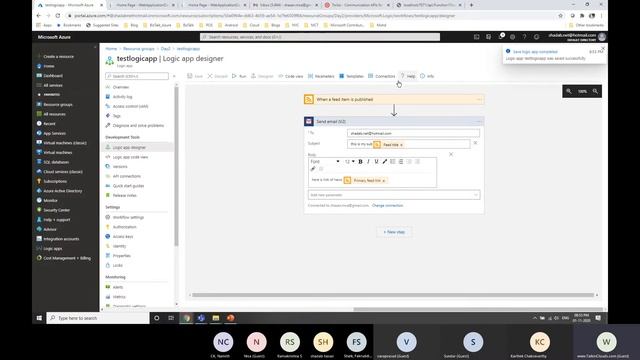Remove the Subject parameter with X

click(475, 143)
